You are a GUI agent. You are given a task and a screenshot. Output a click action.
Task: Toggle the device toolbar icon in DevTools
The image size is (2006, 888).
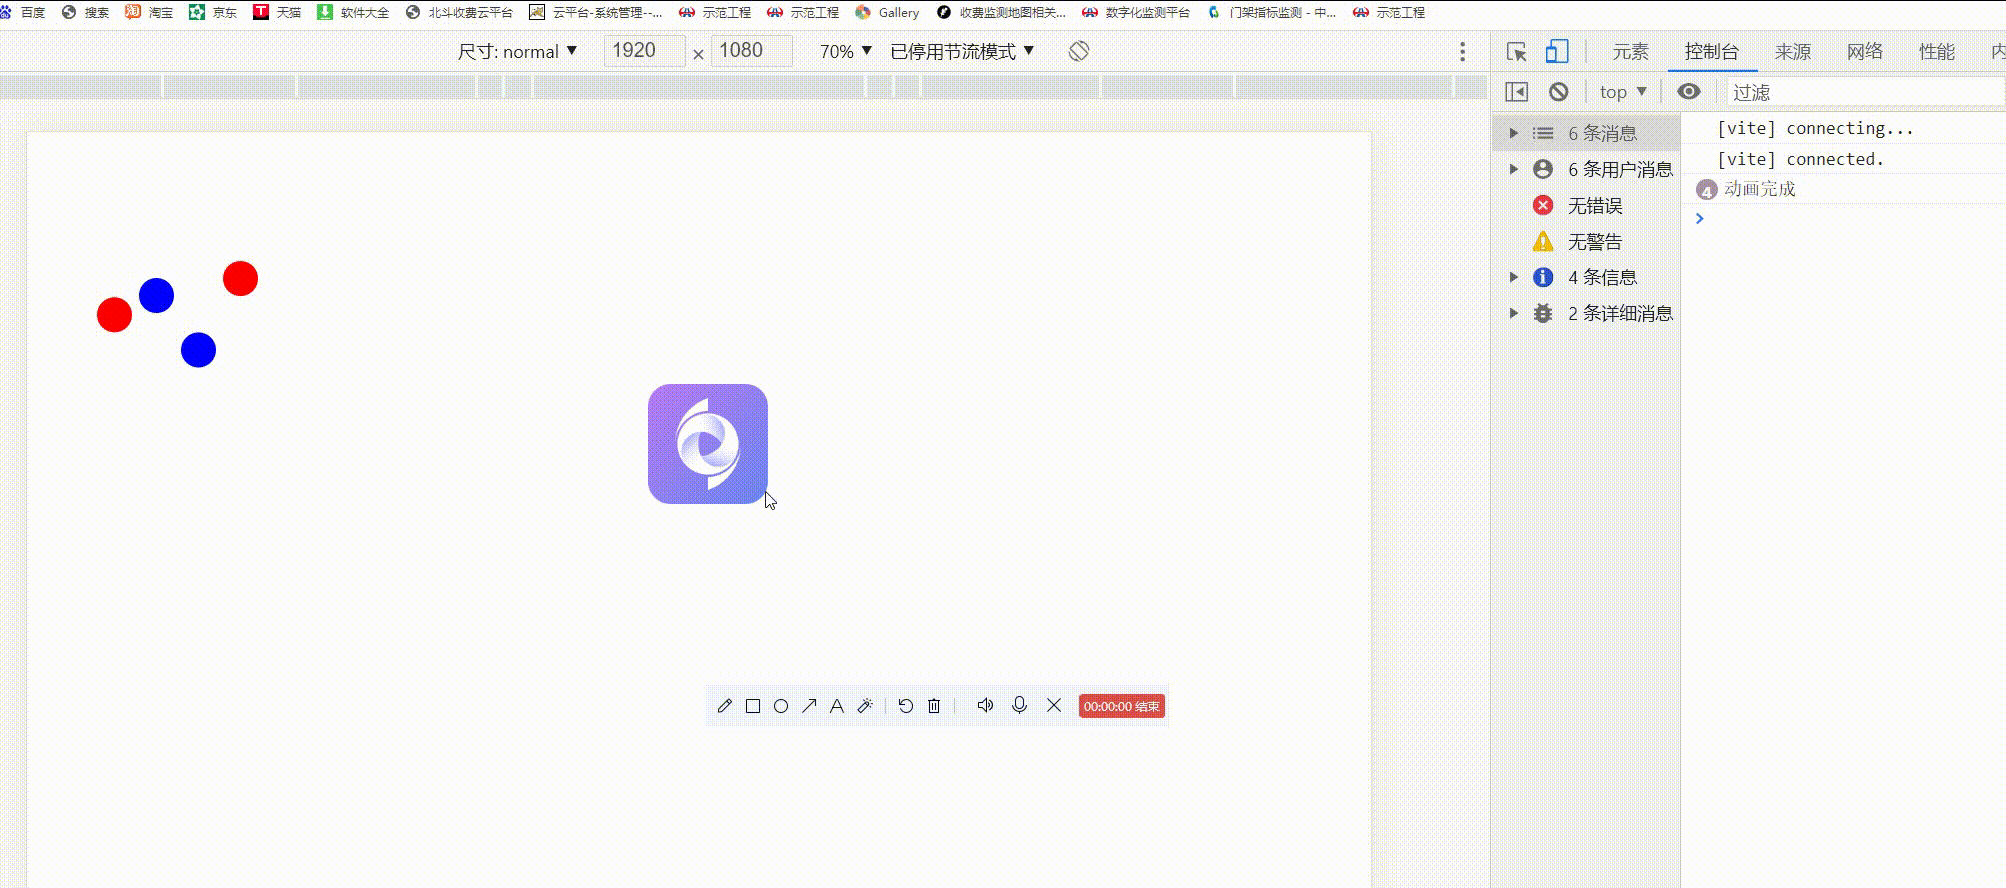click(1557, 51)
